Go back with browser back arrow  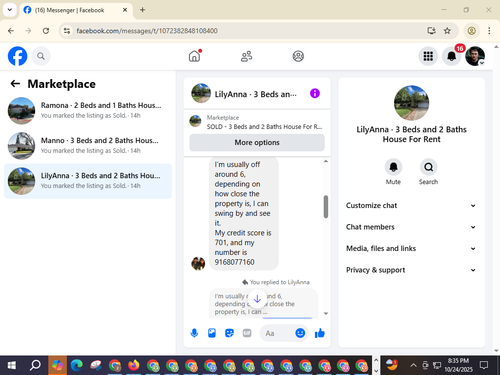(x=11, y=31)
